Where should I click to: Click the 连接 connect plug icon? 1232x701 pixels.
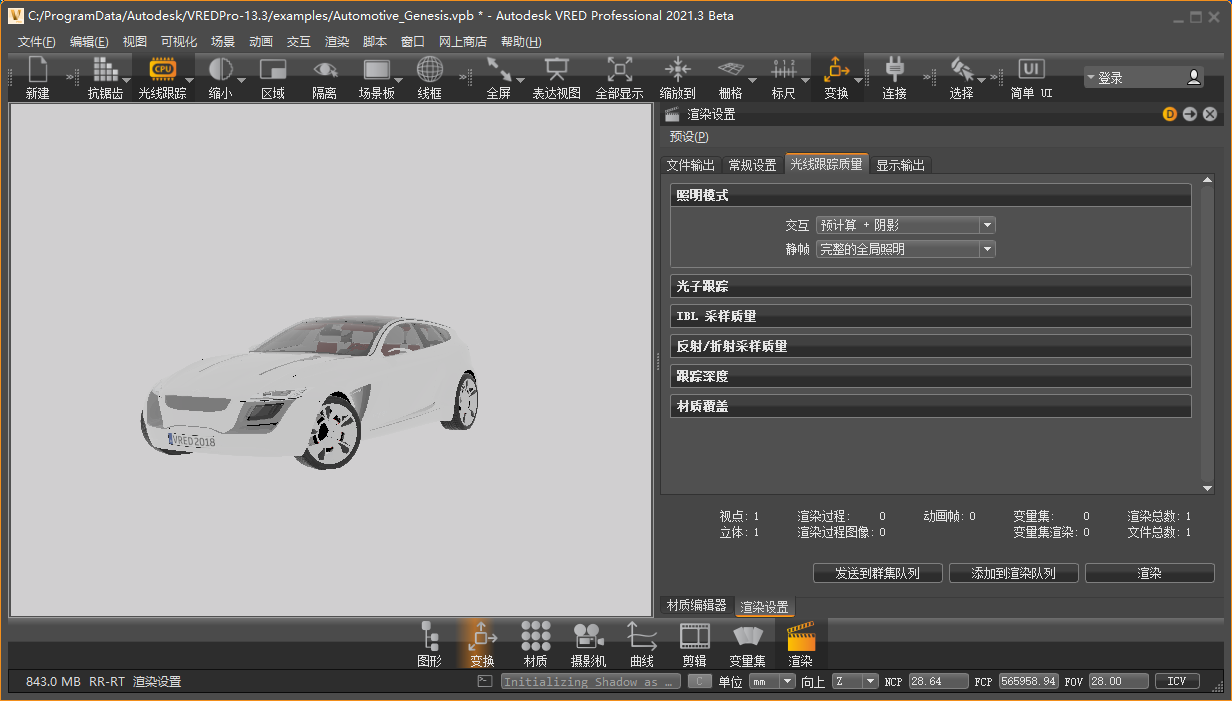pos(894,69)
